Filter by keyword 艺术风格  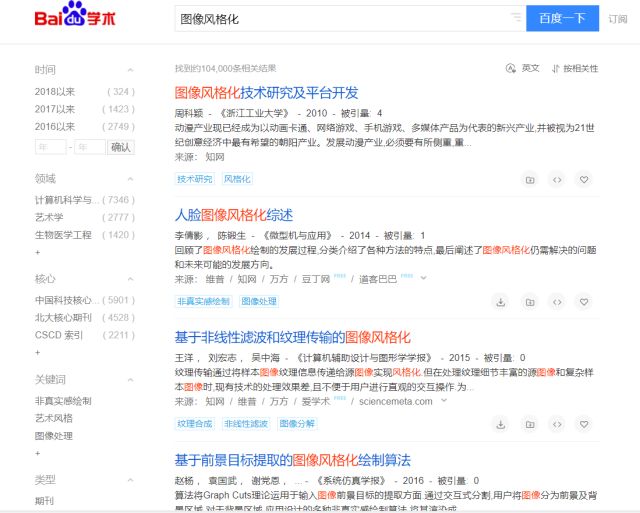53,418
